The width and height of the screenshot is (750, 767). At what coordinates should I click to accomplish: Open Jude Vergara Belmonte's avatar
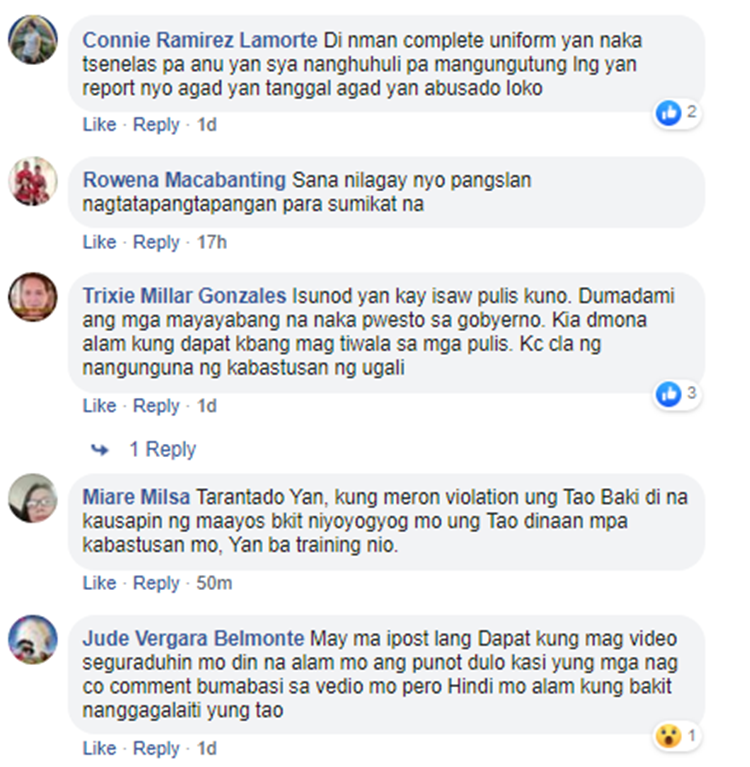pos(33,639)
